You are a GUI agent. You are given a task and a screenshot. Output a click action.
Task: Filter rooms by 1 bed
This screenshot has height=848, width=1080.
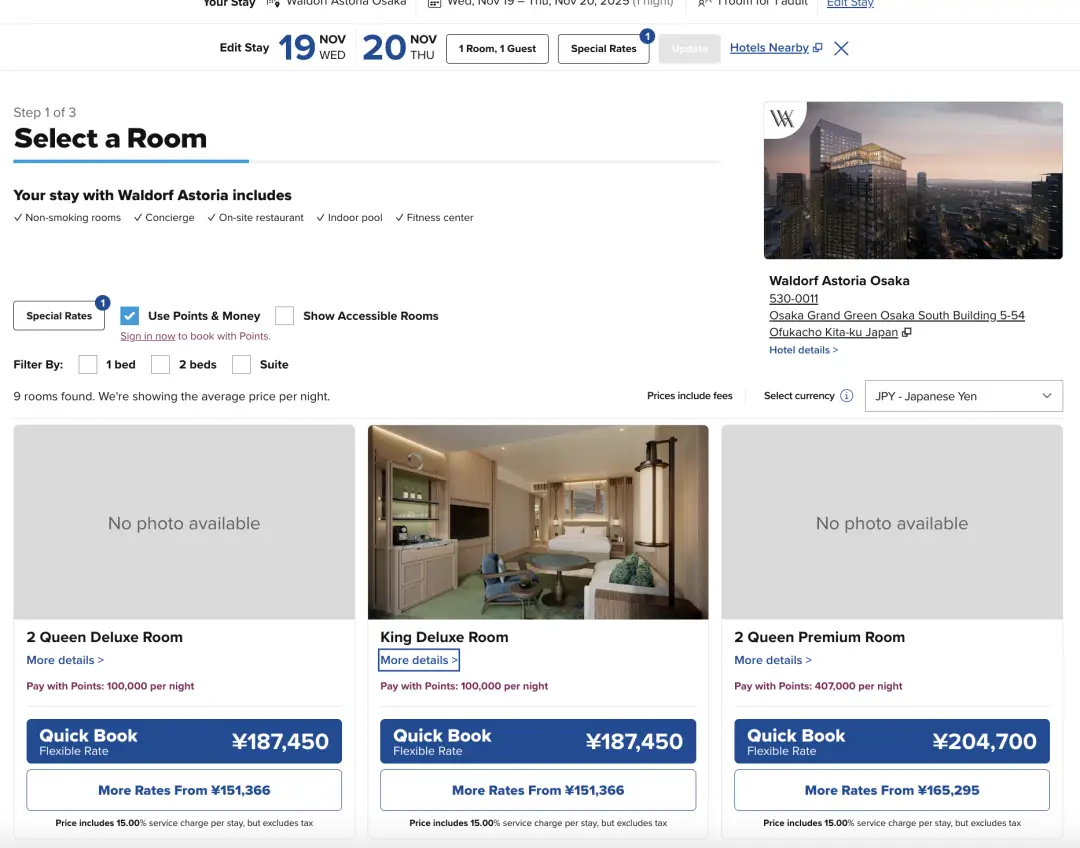click(x=88, y=365)
